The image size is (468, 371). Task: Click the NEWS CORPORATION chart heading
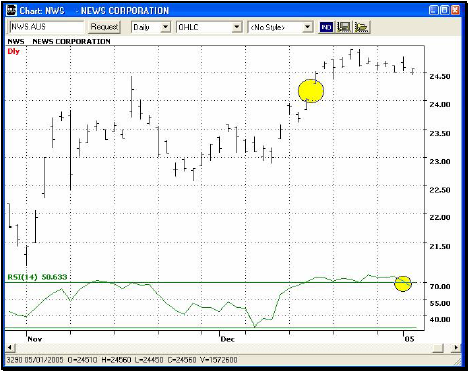[x=71, y=41]
